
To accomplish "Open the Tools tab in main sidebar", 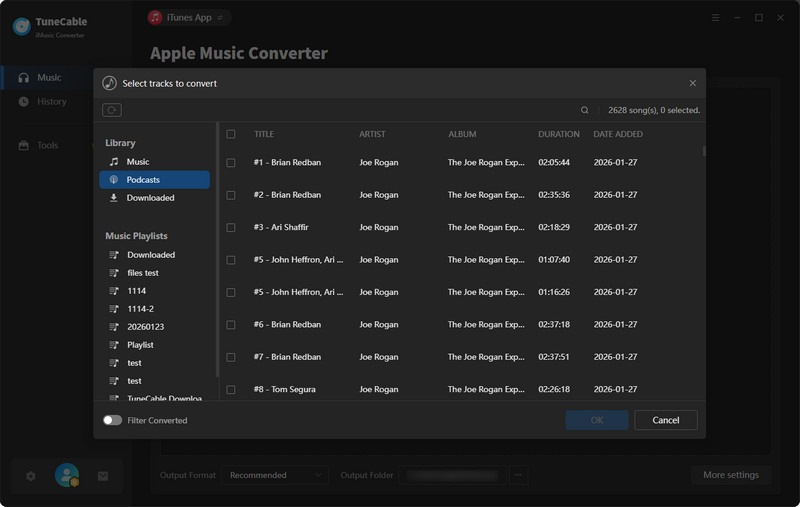I will coord(47,145).
